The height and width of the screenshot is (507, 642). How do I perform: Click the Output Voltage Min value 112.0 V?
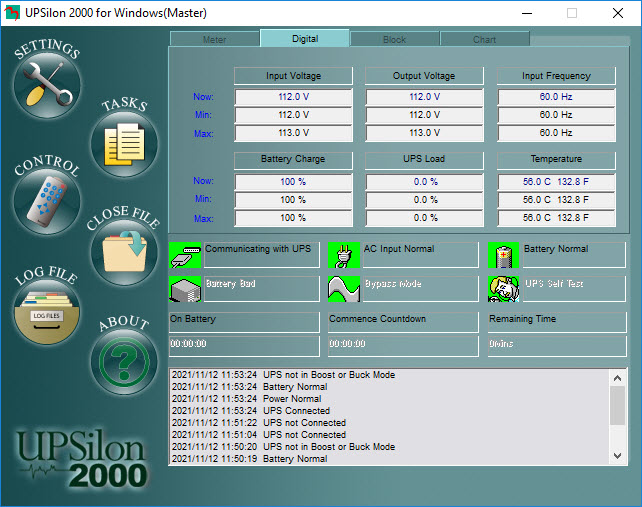425,115
